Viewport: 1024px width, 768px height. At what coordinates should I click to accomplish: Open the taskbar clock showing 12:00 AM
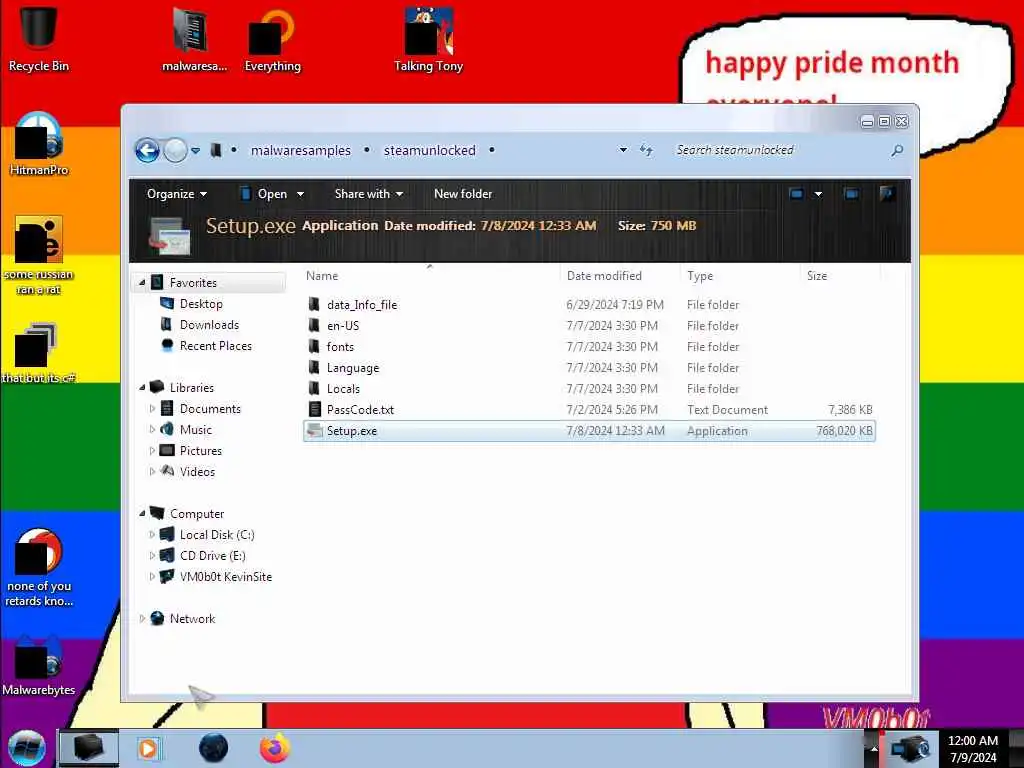[x=973, y=749]
